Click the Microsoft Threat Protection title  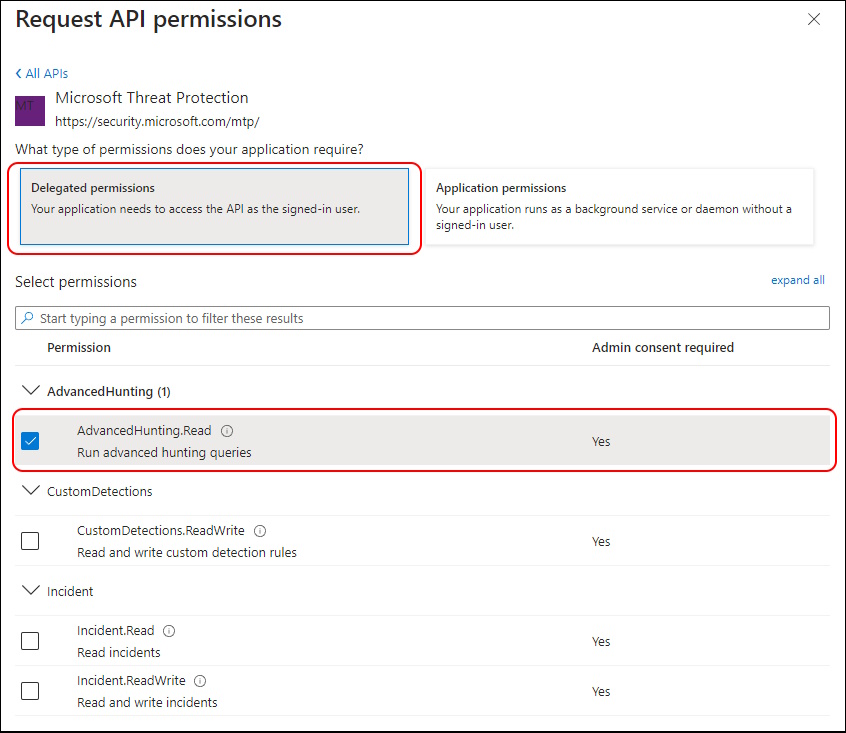(x=152, y=98)
